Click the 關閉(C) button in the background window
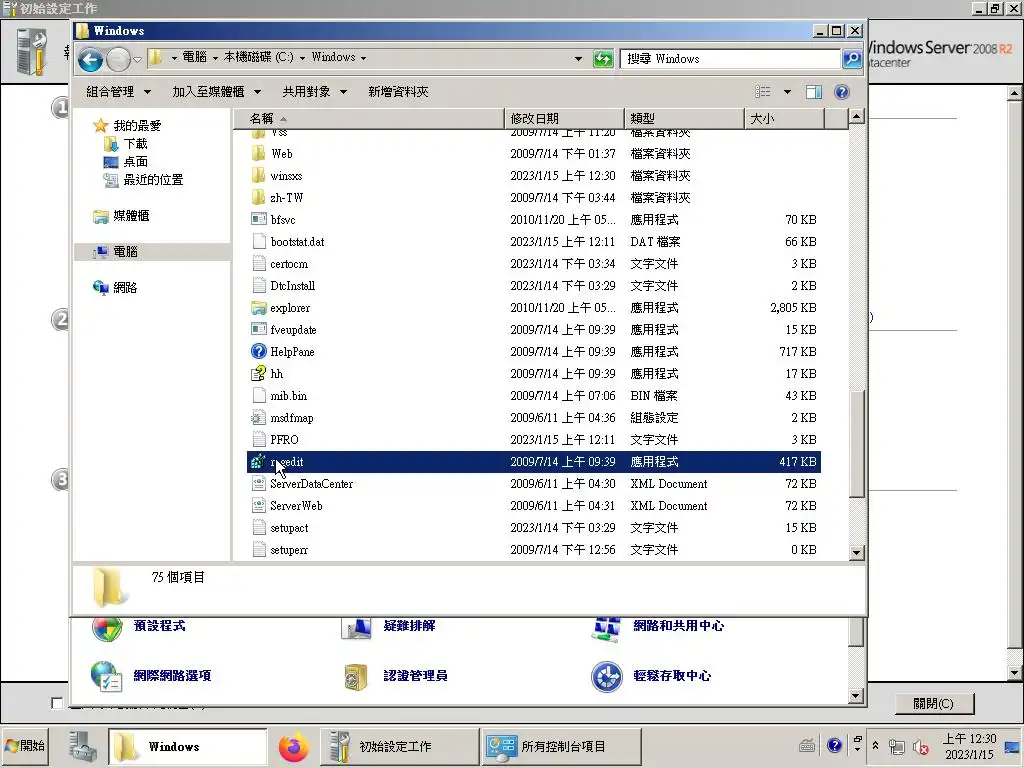 (x=933, y=703)
